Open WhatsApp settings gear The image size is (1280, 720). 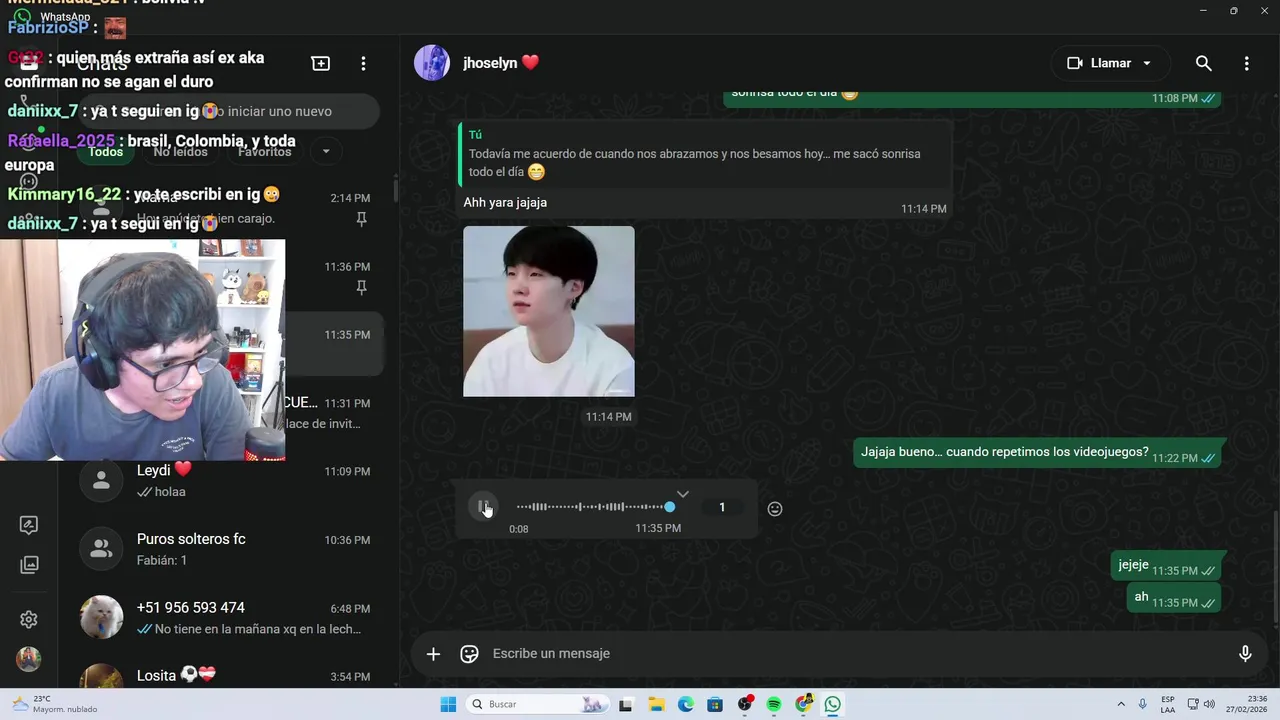click(29, 620)
